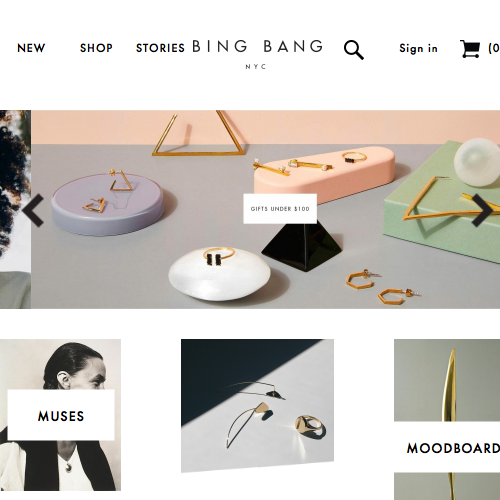This screenshot has width=500, height=500.
Task: Click the black pyramid in the banner
Action: pos(302,246)
